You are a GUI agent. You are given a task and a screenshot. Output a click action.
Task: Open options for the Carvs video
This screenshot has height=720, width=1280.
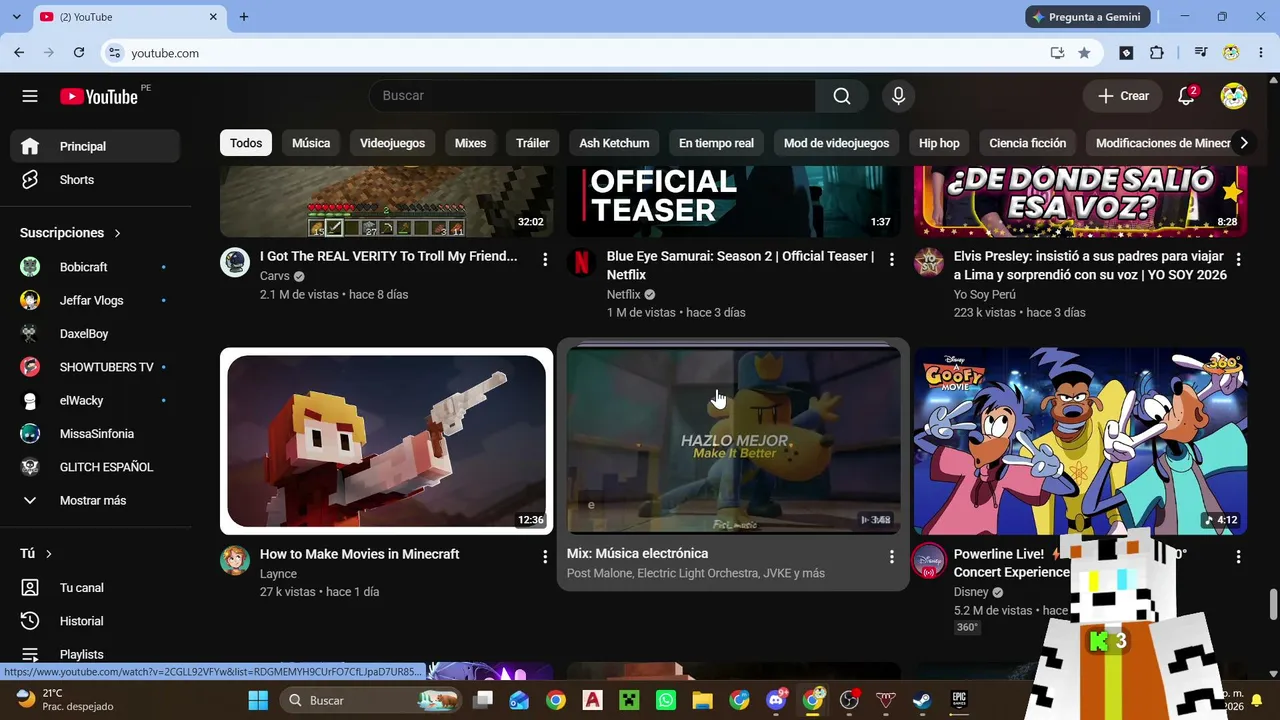click(545, 259)
